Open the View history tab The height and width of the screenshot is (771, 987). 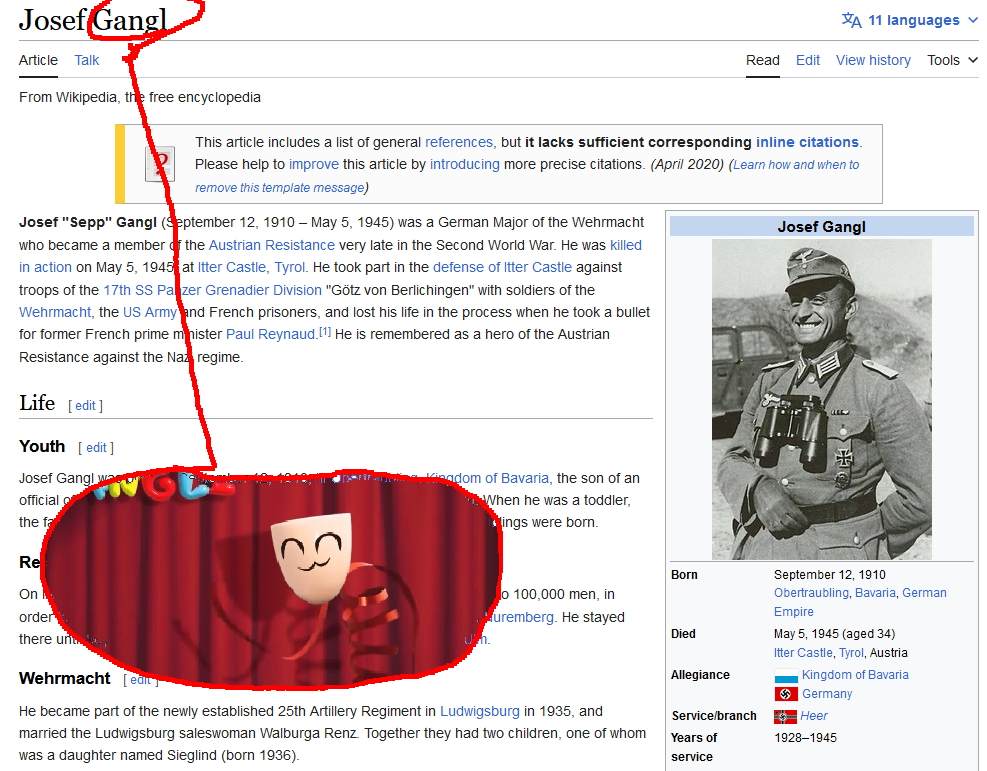click(x=873, y=60)
